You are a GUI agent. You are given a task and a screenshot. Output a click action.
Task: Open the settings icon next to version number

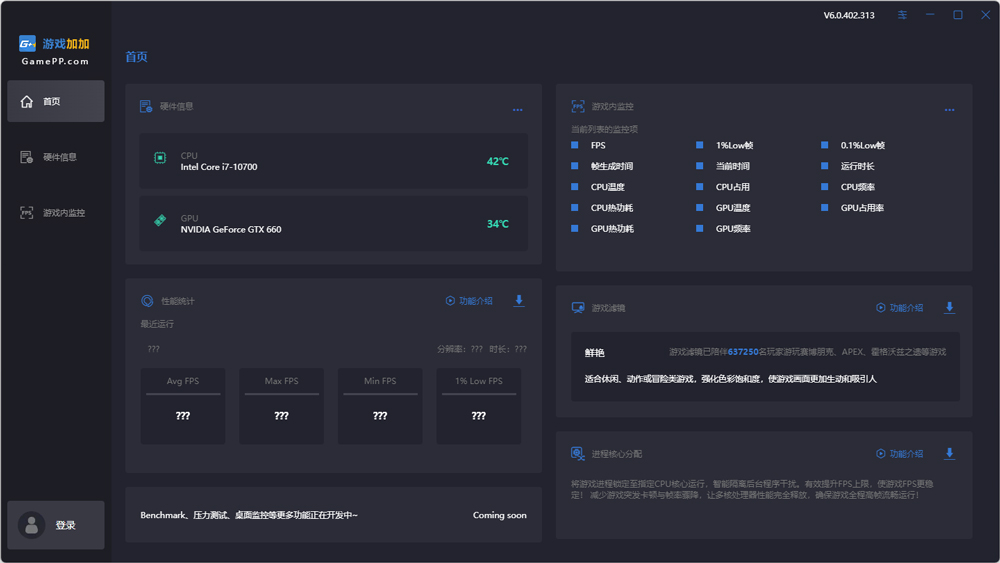tap(903, 15)
